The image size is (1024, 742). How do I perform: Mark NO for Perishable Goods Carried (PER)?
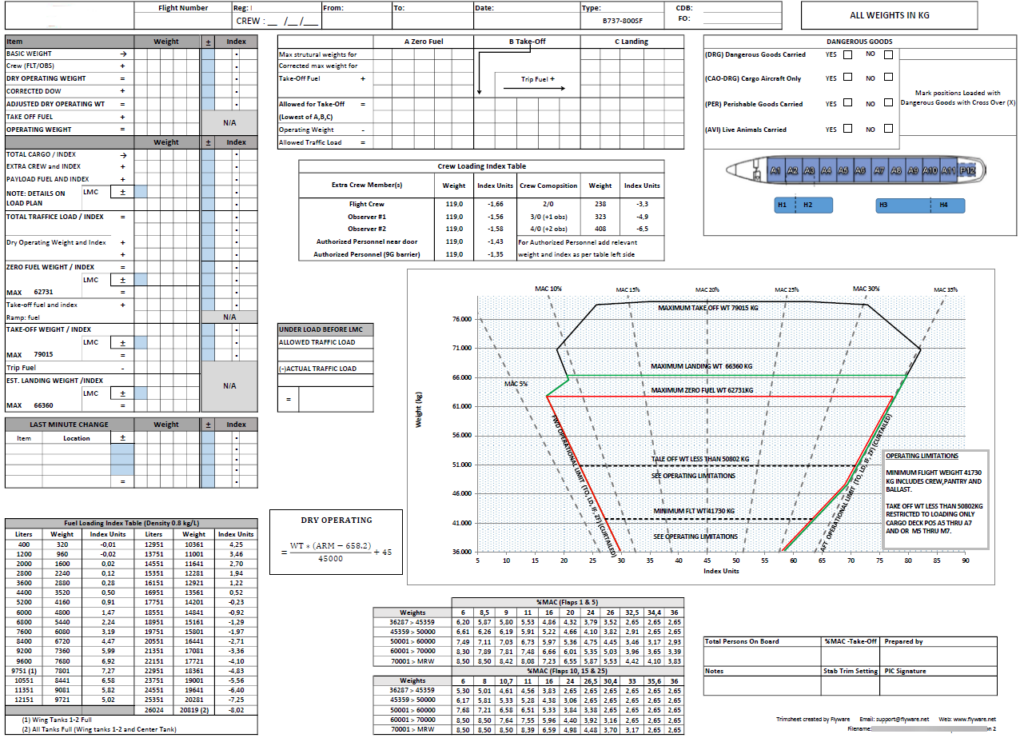tap(888, 103)
